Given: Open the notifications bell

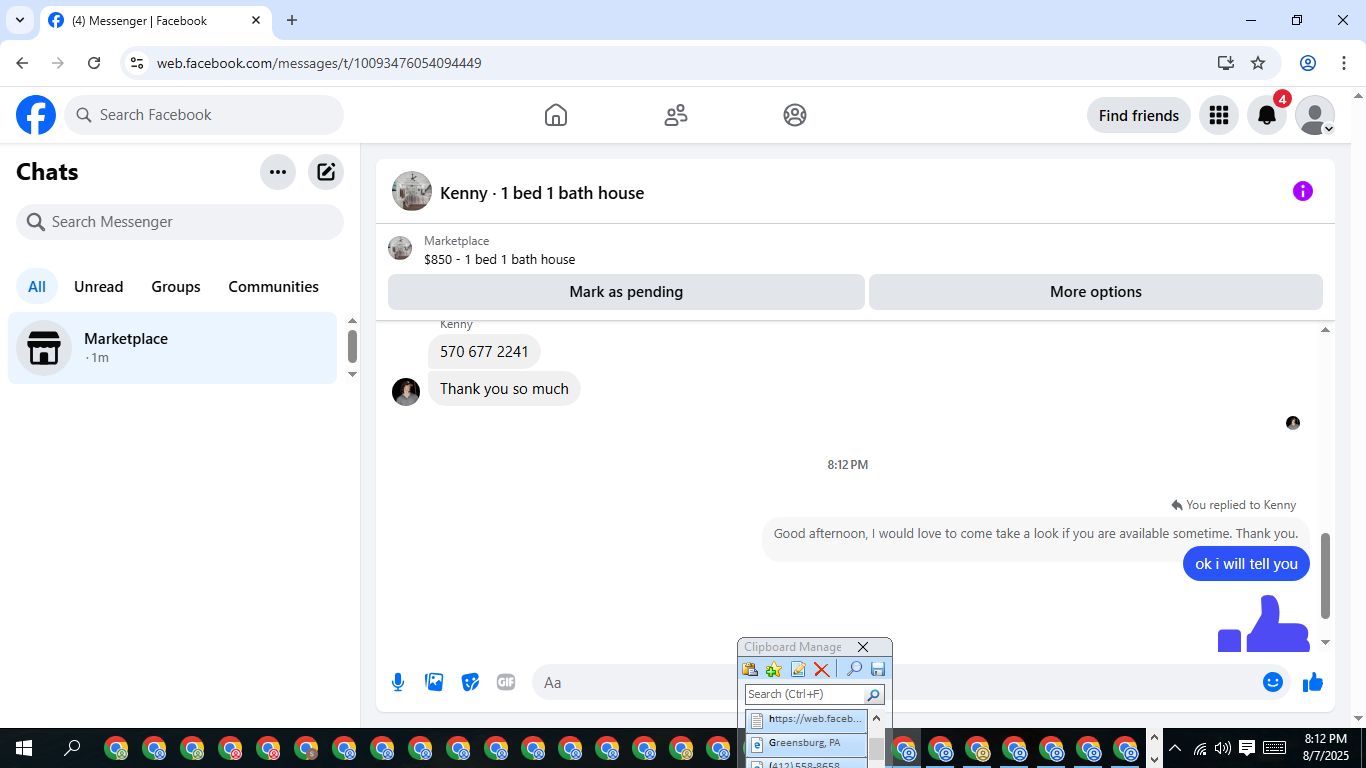Looking at the screenshot, I should 1267,115.
